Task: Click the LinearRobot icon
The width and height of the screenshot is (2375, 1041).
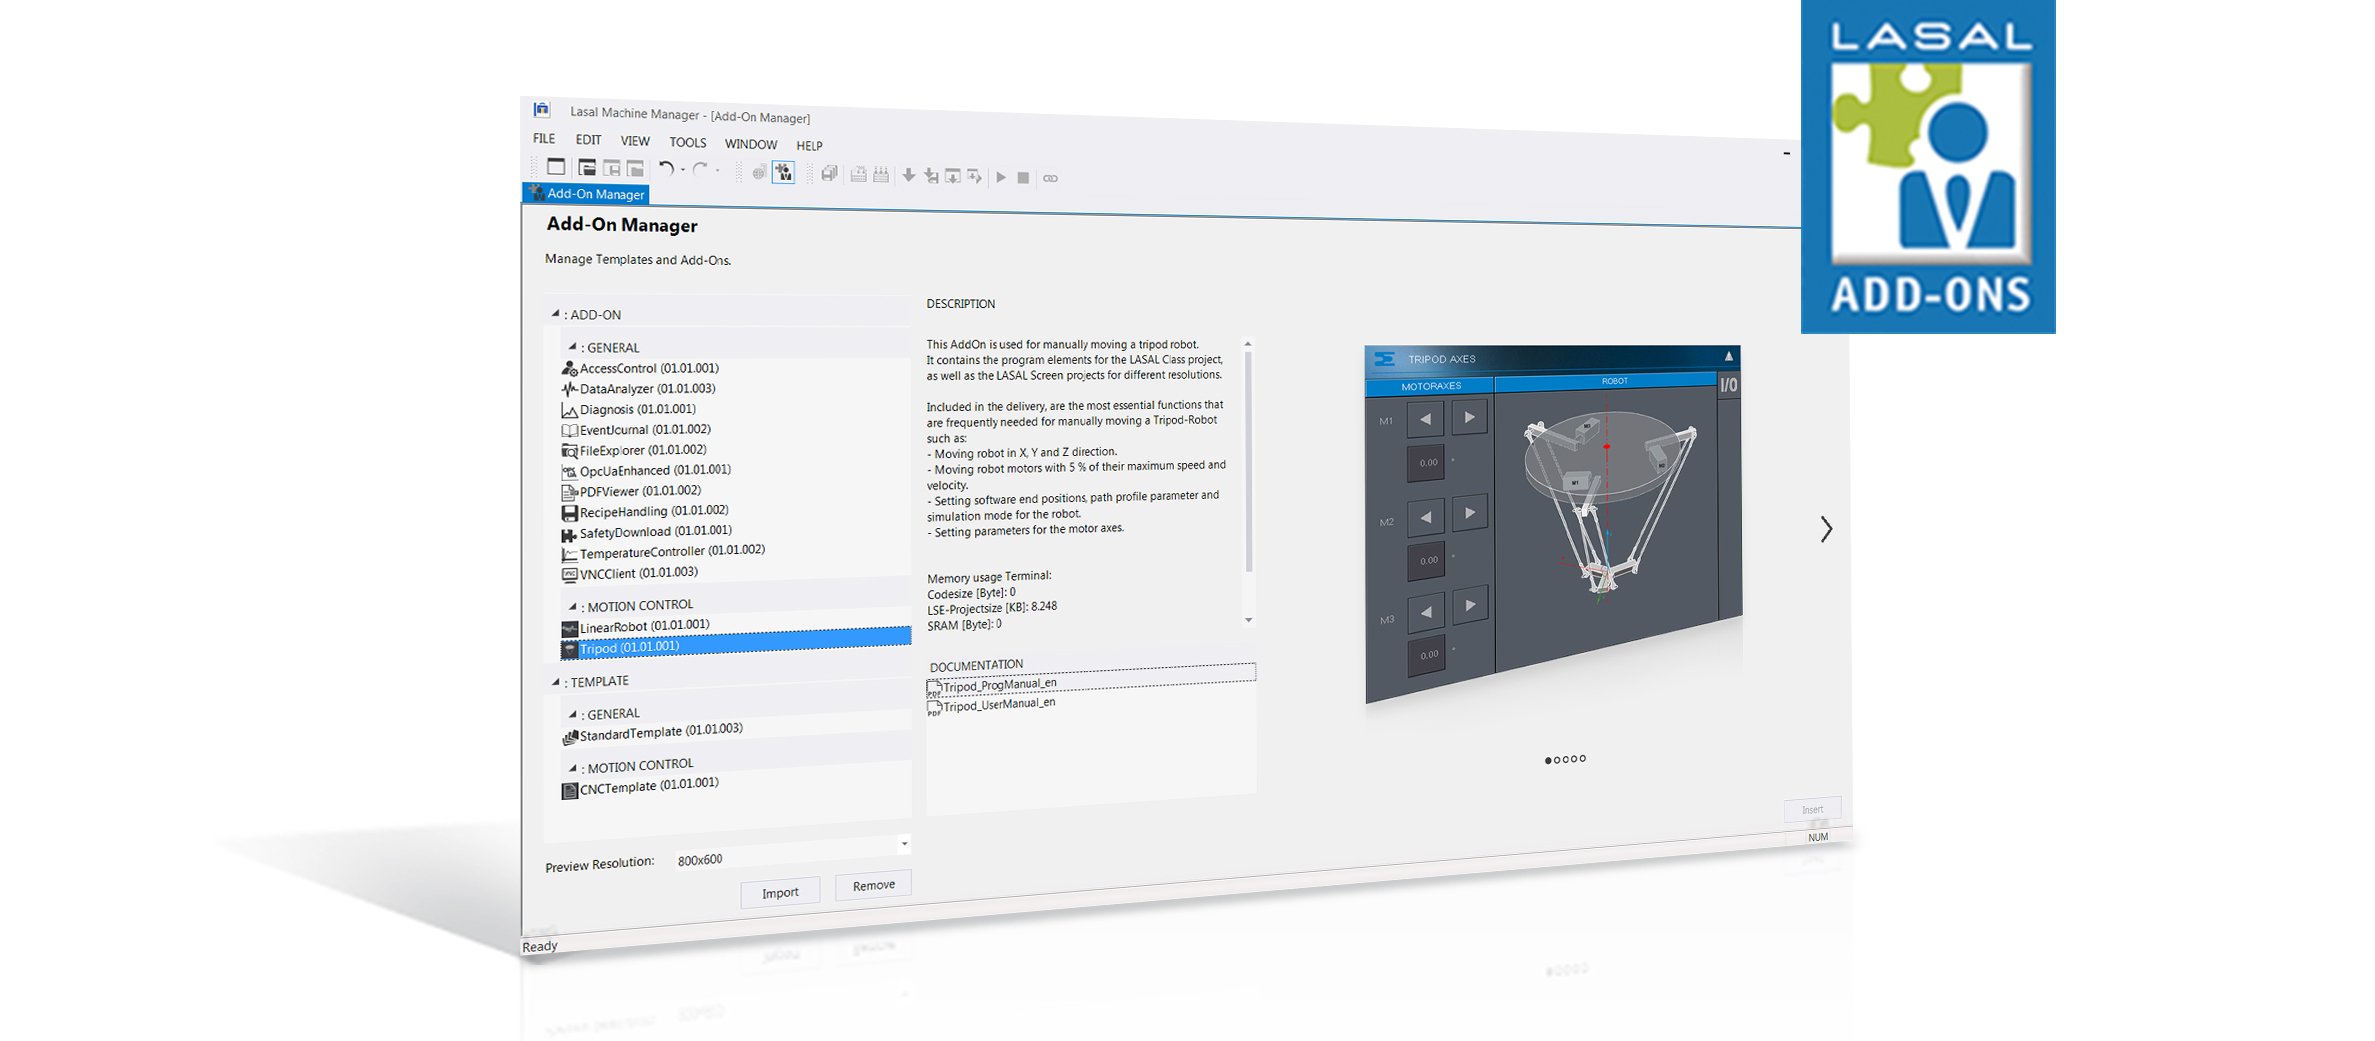Action: point(569,629)
